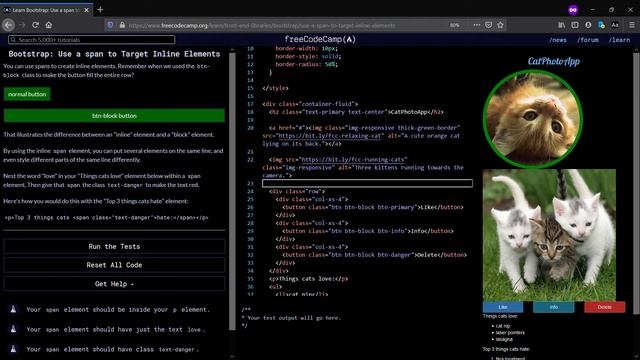Click the 'Things cats love:' code line 35
The image size is (640, 360).
coord(309,279)
